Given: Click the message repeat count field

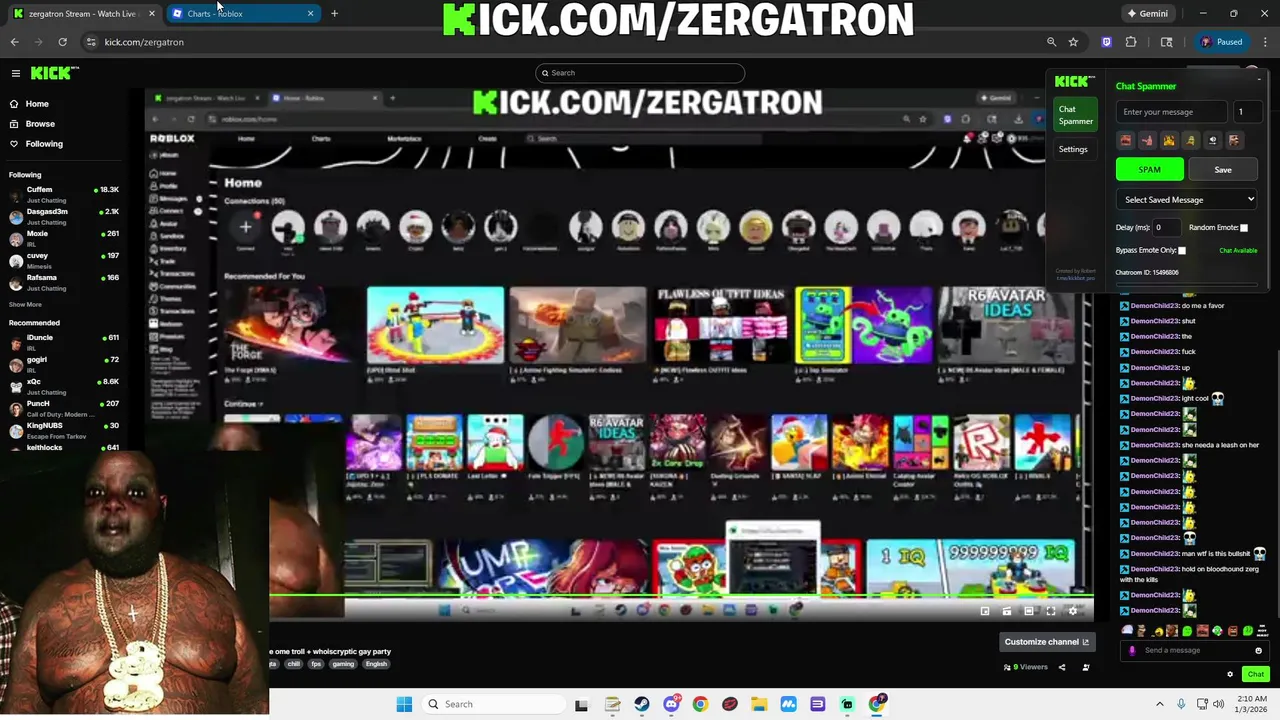Looking at the screenshot, I should click(1246, 112).
